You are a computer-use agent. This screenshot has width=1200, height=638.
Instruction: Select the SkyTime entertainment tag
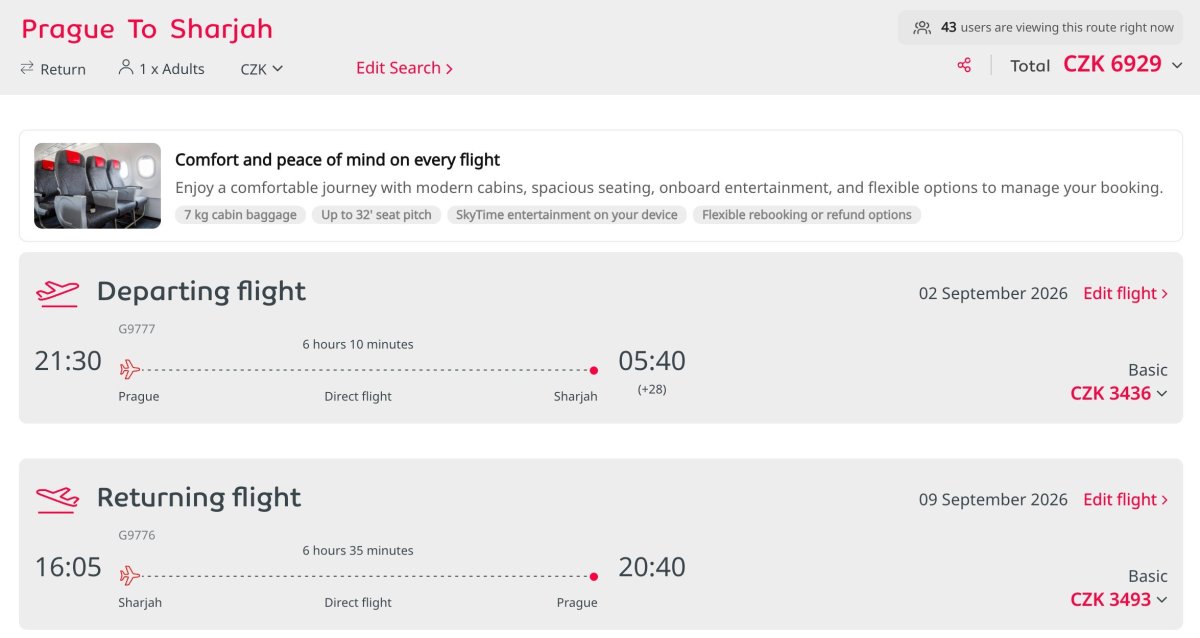[x=567, y=215]
